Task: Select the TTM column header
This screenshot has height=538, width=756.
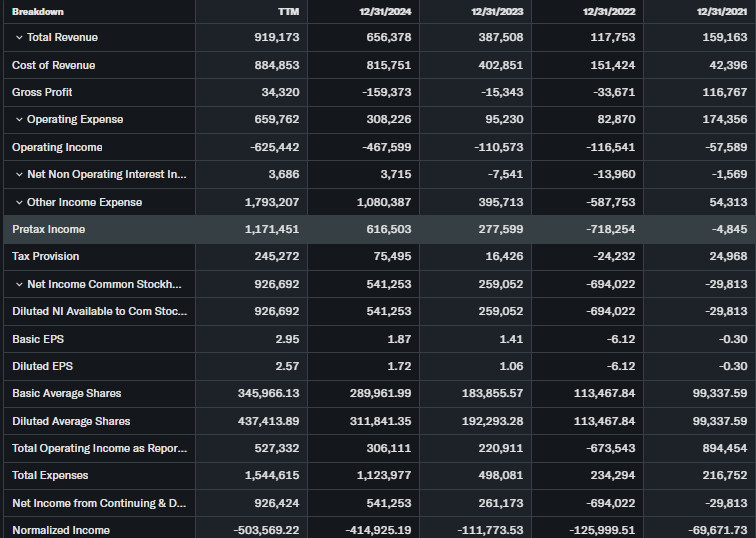Action: click(x=287, y=11)
